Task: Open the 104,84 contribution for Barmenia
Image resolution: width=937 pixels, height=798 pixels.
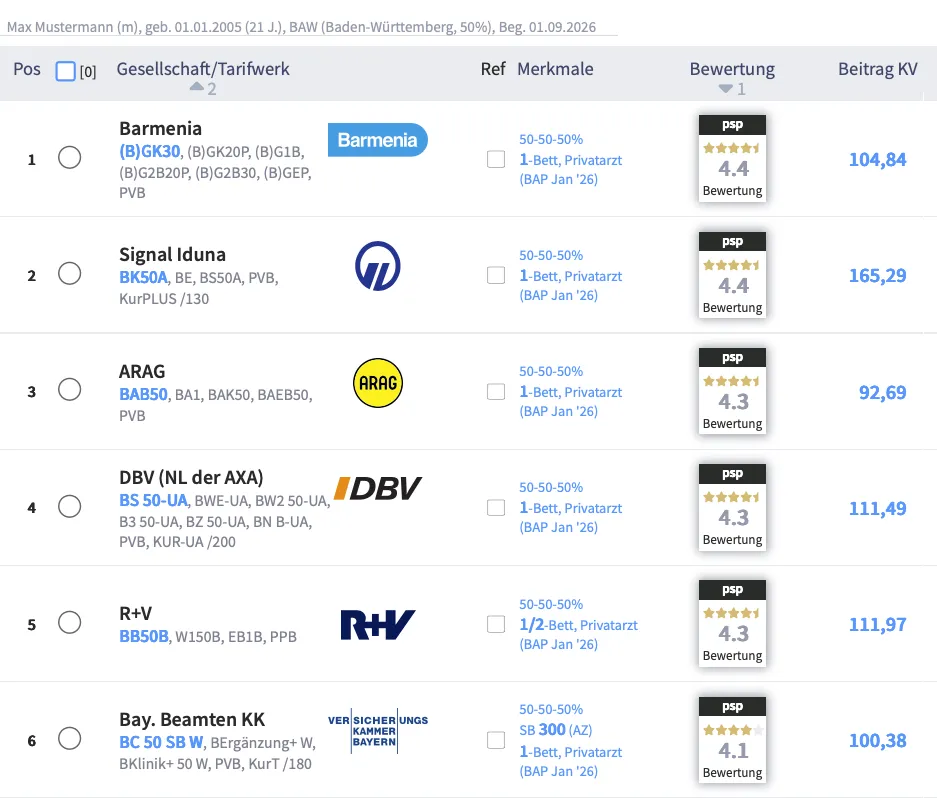Action: coord(877,160)
